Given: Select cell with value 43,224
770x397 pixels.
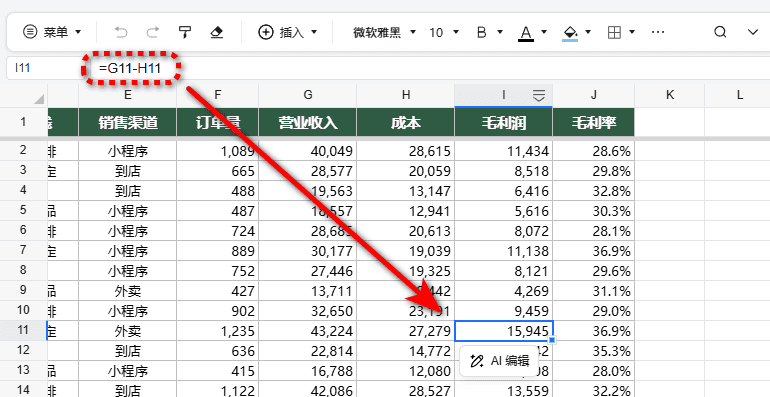Looking at the screenshot, I should 308,331.
